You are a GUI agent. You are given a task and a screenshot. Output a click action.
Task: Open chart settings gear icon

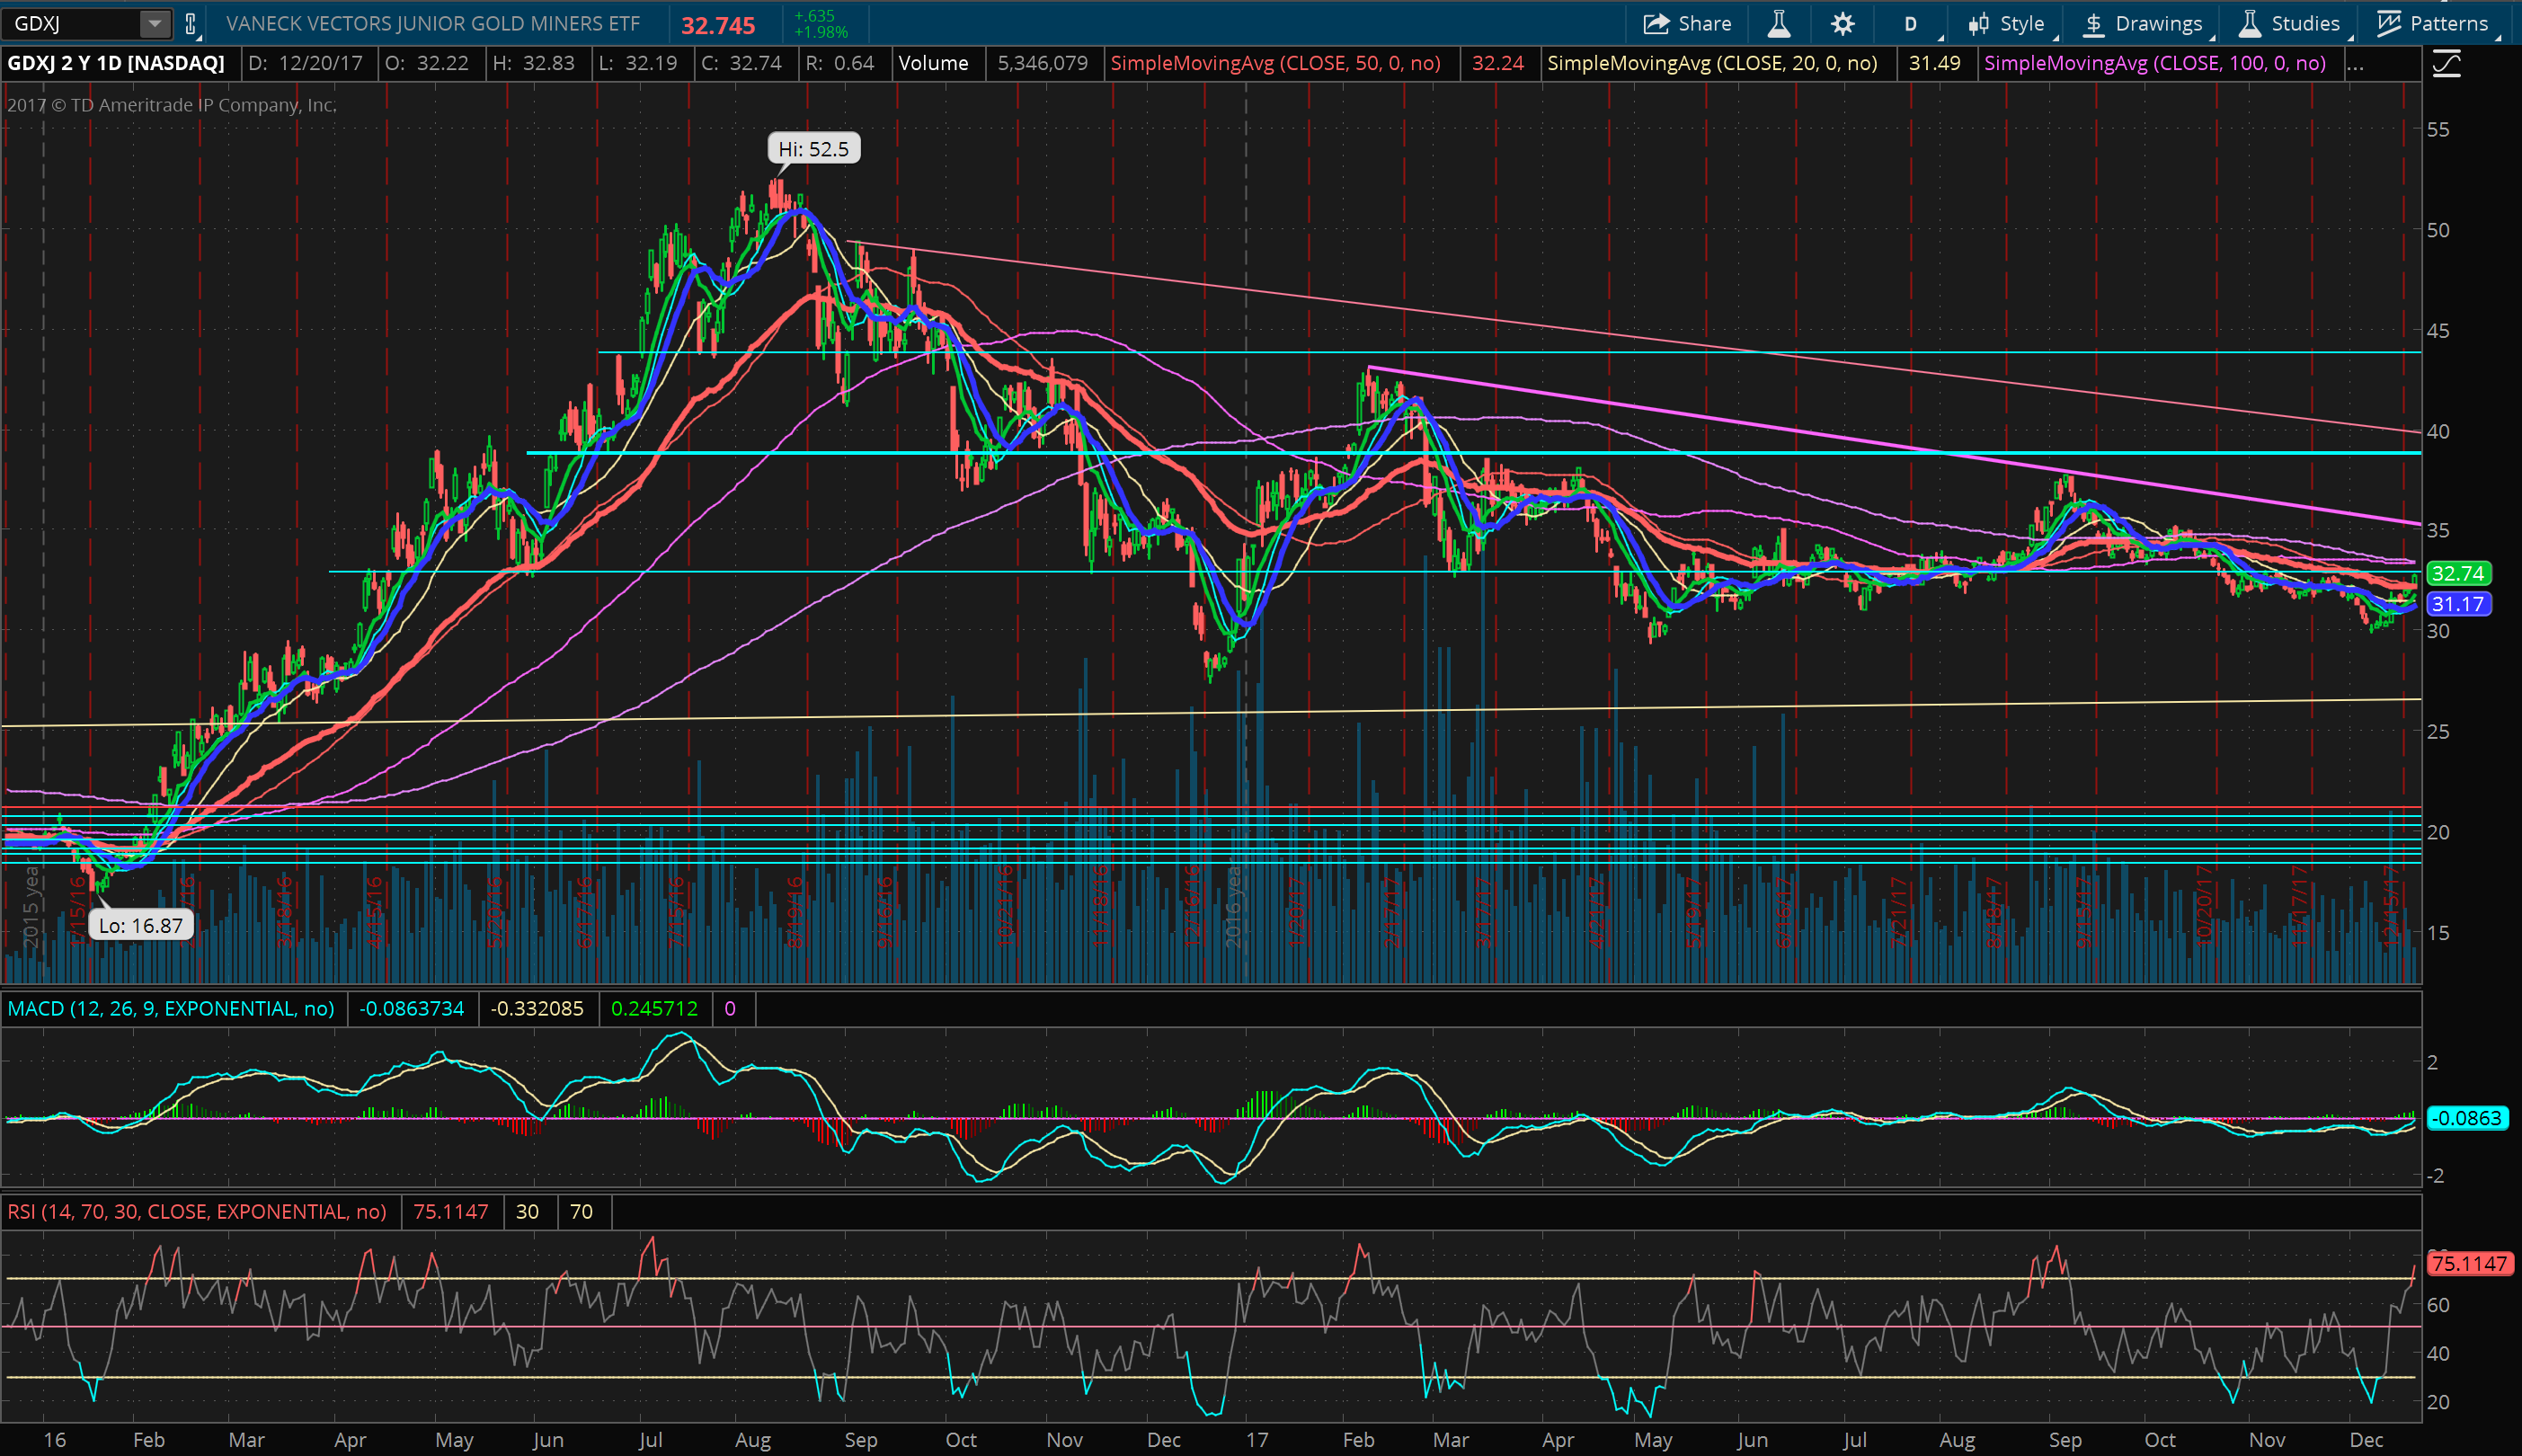(x=1842, y=23)
